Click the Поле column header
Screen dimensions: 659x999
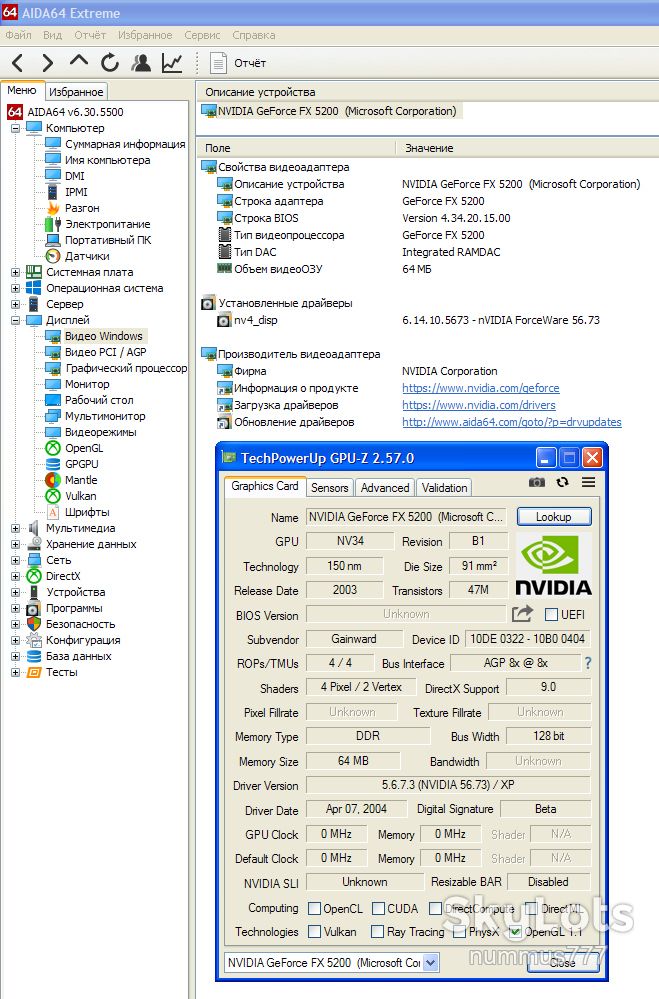click(x=296, y=148)
